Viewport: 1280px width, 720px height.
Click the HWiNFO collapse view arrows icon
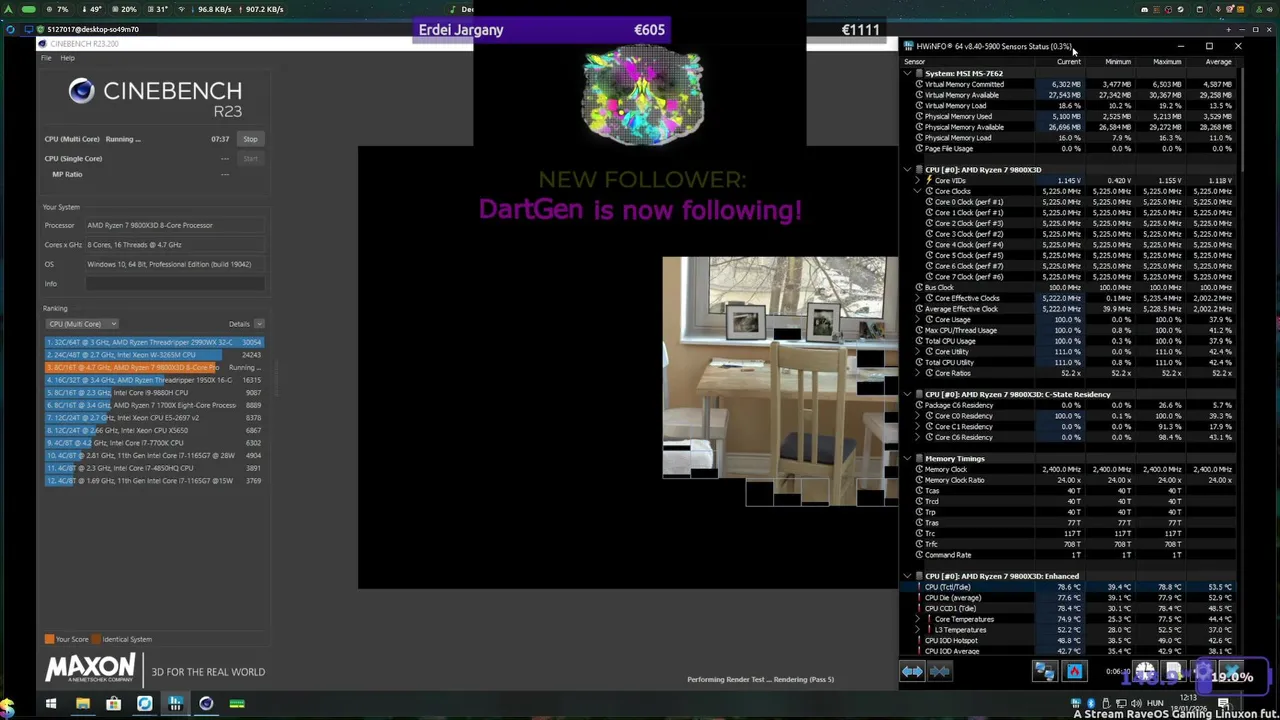[x=939, y=672]
